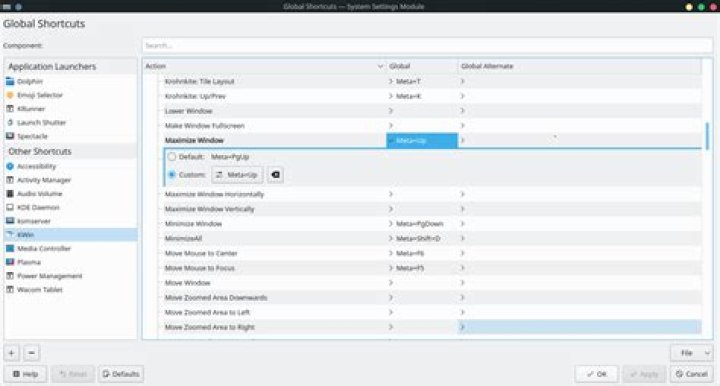Viewport: 720px width, 386px height.
Task: Open the File dropdown button
Action: pyautogui.click(x=692, y=353)
